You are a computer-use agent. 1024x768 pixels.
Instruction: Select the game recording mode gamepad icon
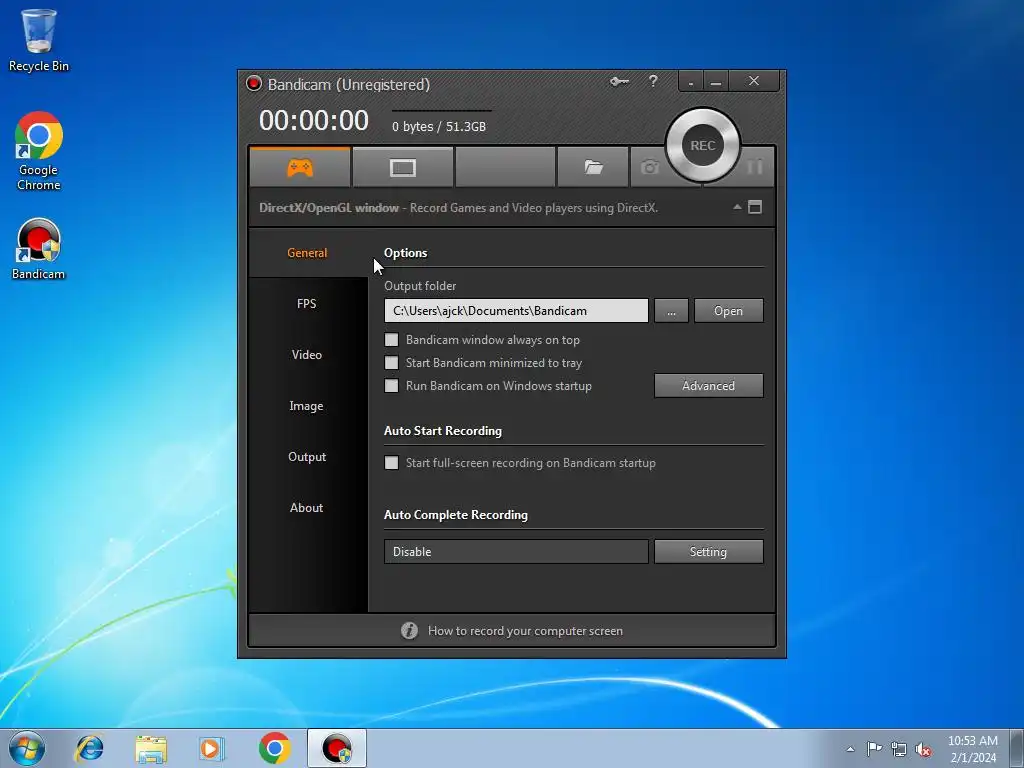pos(300,168)
